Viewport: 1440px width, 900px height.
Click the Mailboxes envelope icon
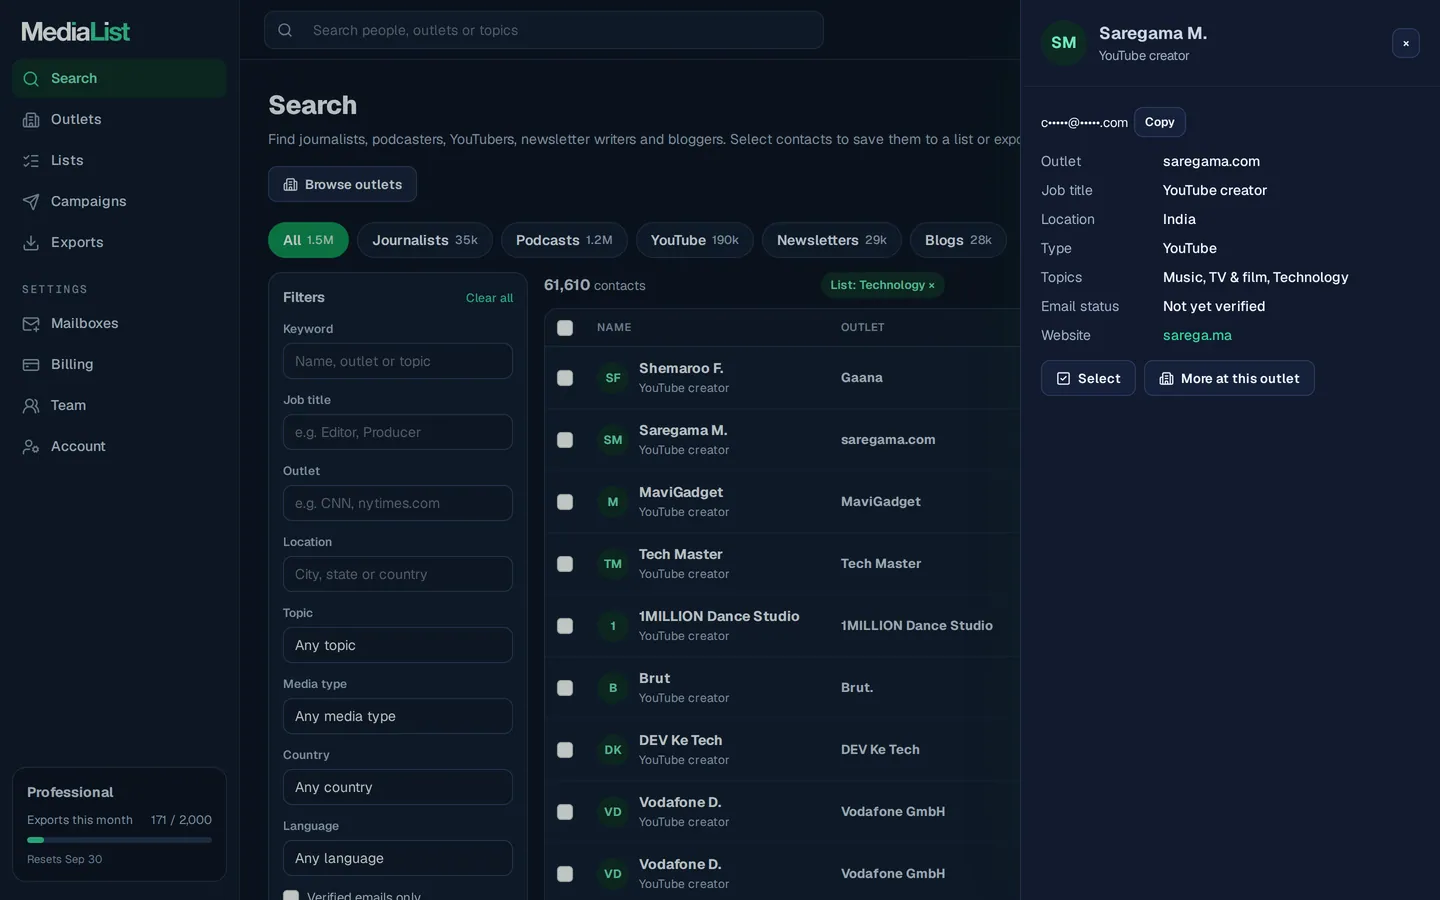[x=31, y=324]
